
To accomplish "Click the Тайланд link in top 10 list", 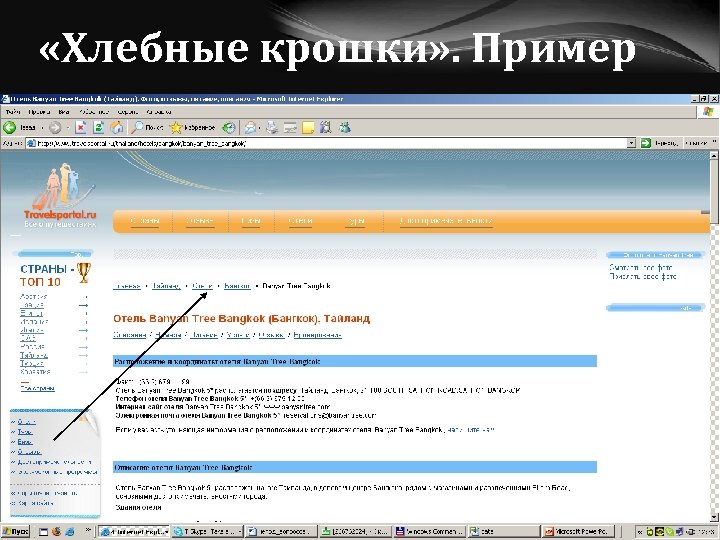I will [34, 355].
